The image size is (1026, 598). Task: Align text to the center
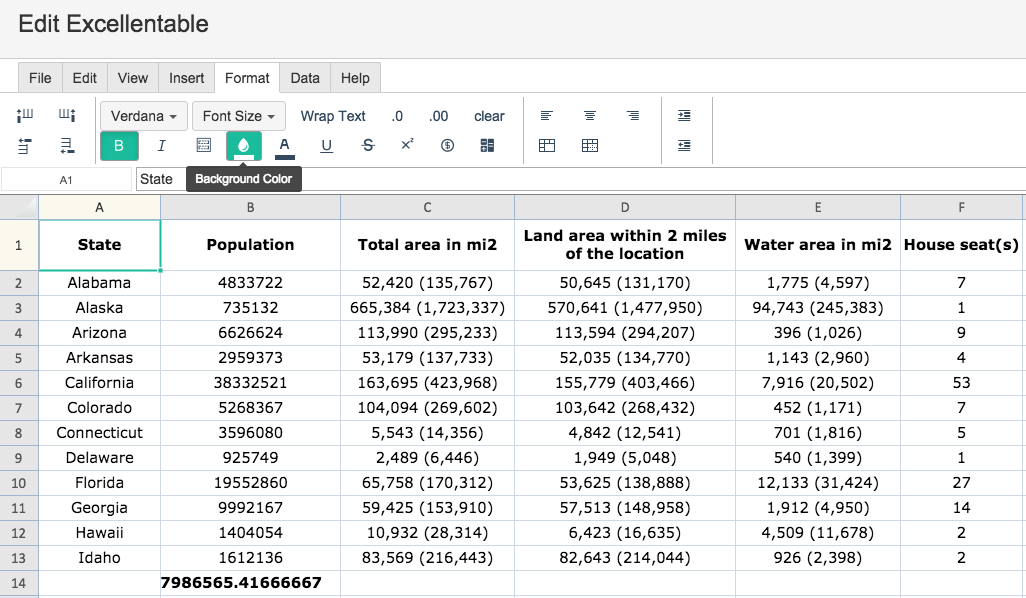click(590, 116)
